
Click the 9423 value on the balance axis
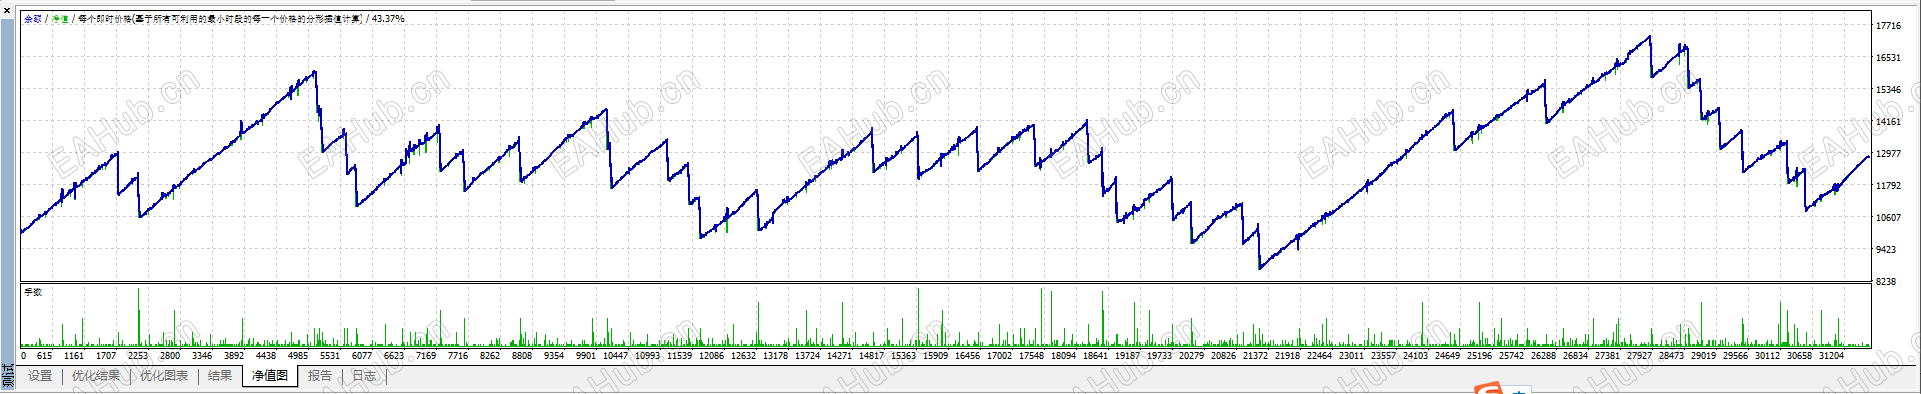point(1886,250)
